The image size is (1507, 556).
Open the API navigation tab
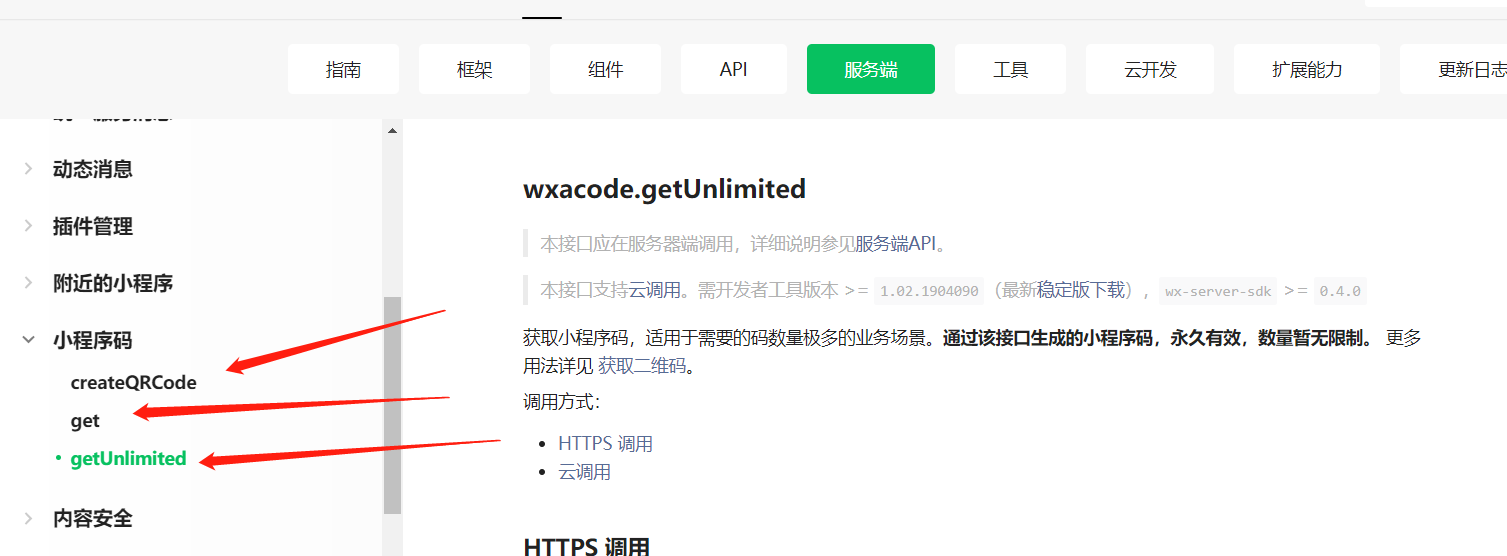[733, 70]
